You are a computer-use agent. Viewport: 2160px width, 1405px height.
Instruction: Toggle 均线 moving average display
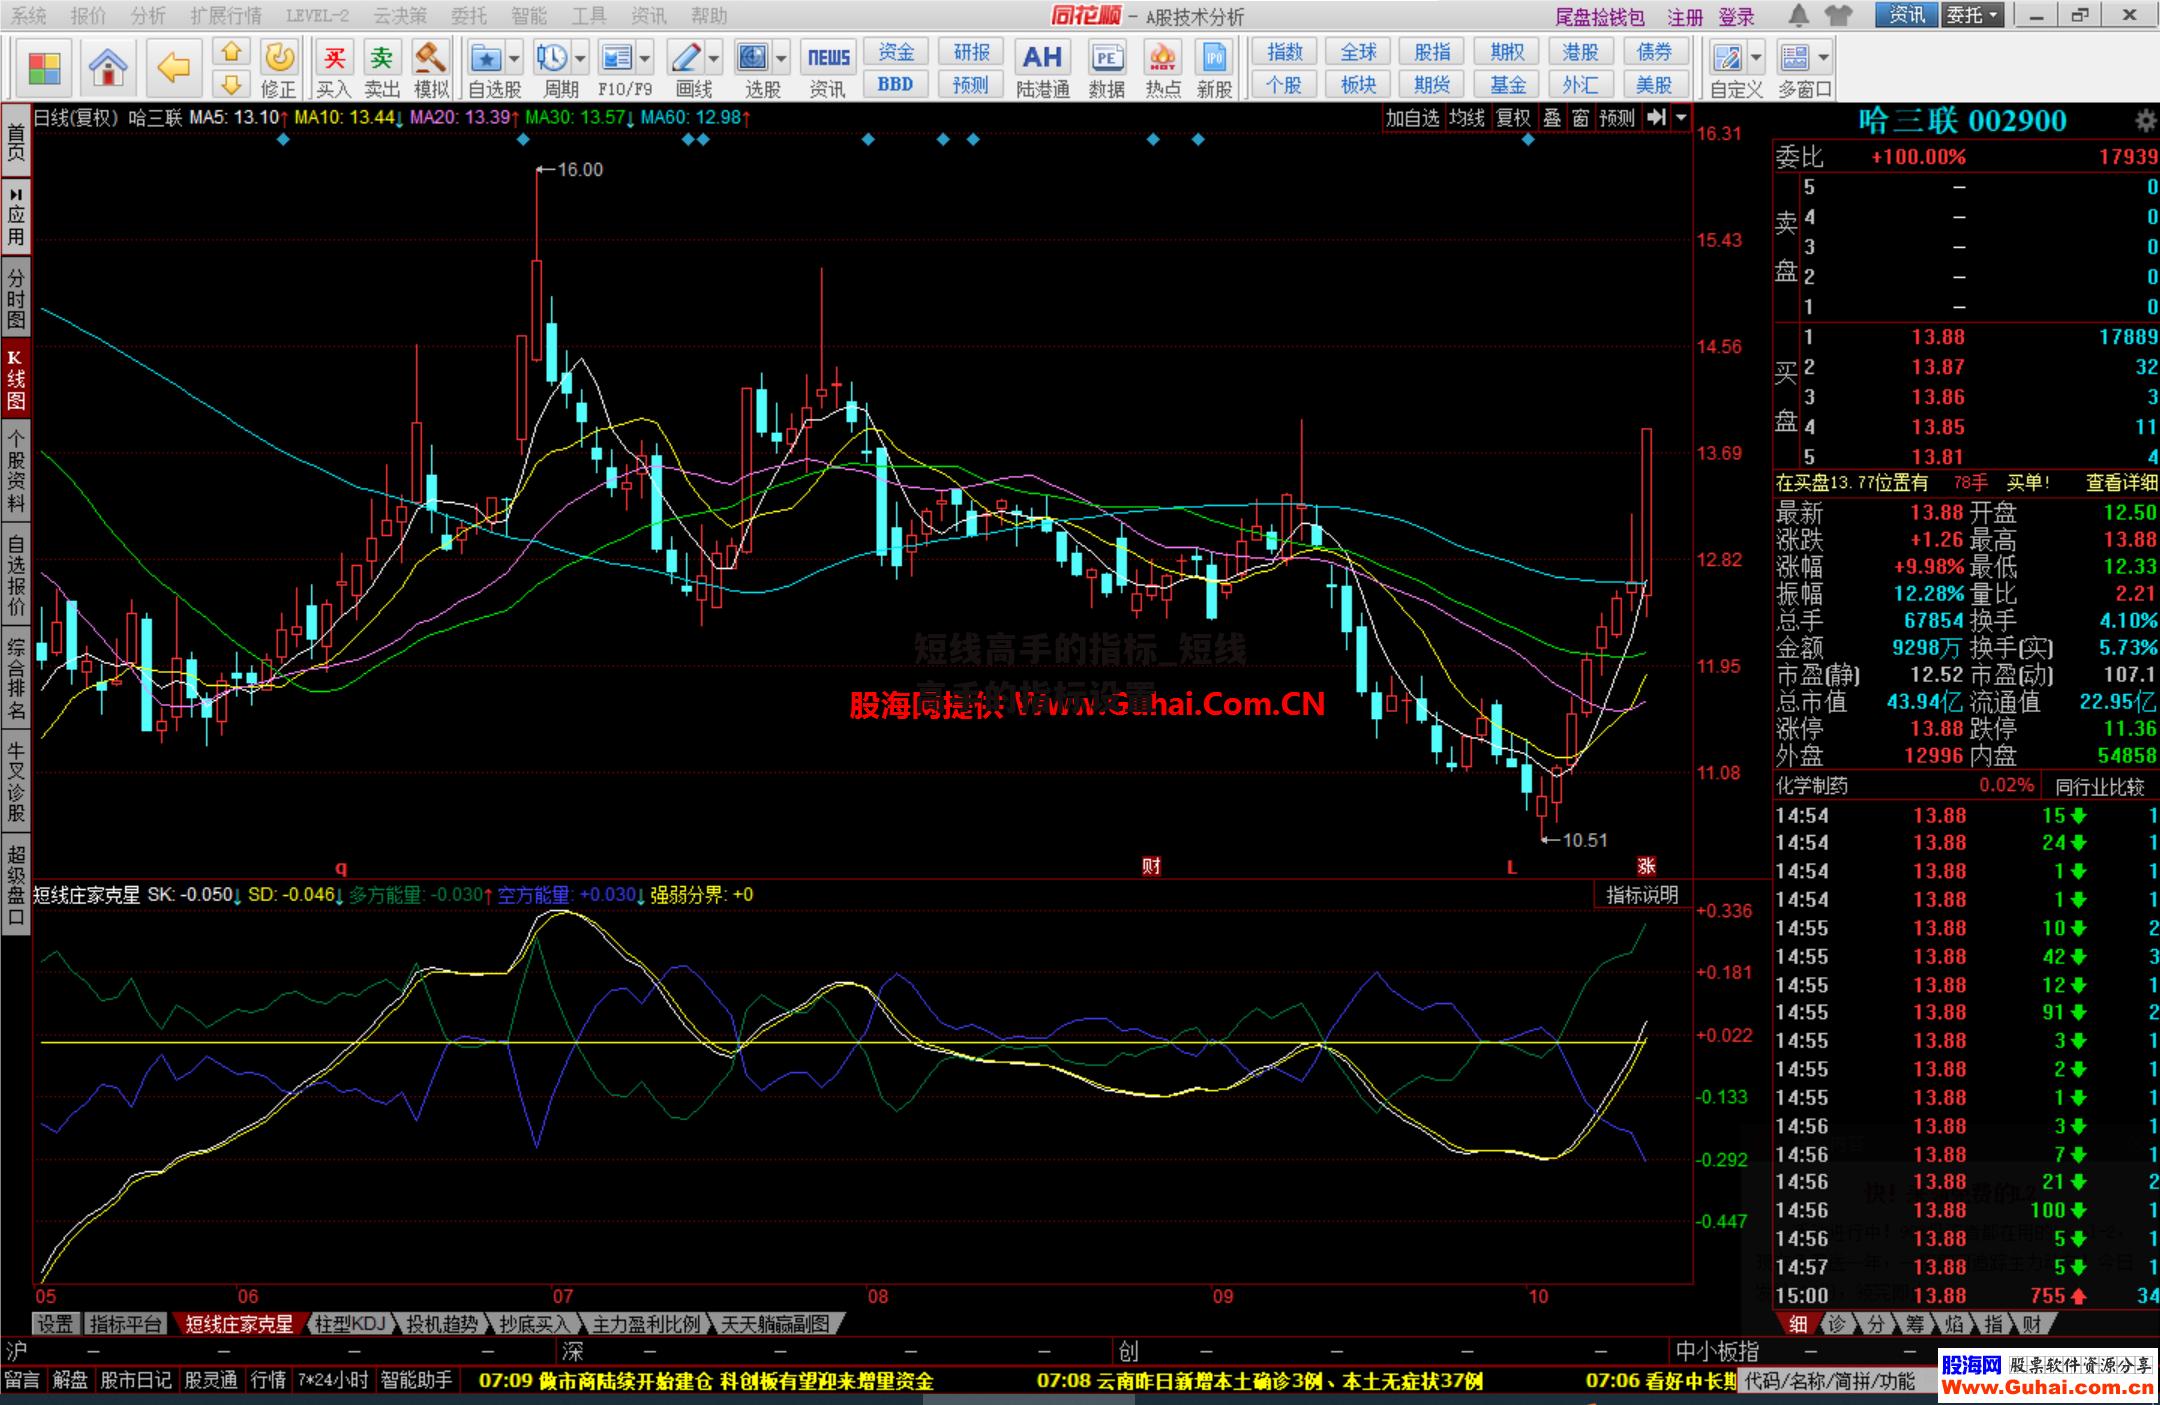[1467, 117]
